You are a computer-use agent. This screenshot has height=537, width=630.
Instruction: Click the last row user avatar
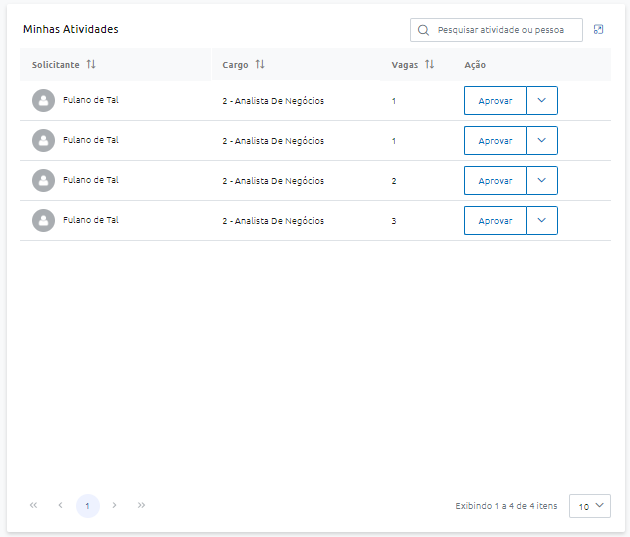[x=43, y=220]
